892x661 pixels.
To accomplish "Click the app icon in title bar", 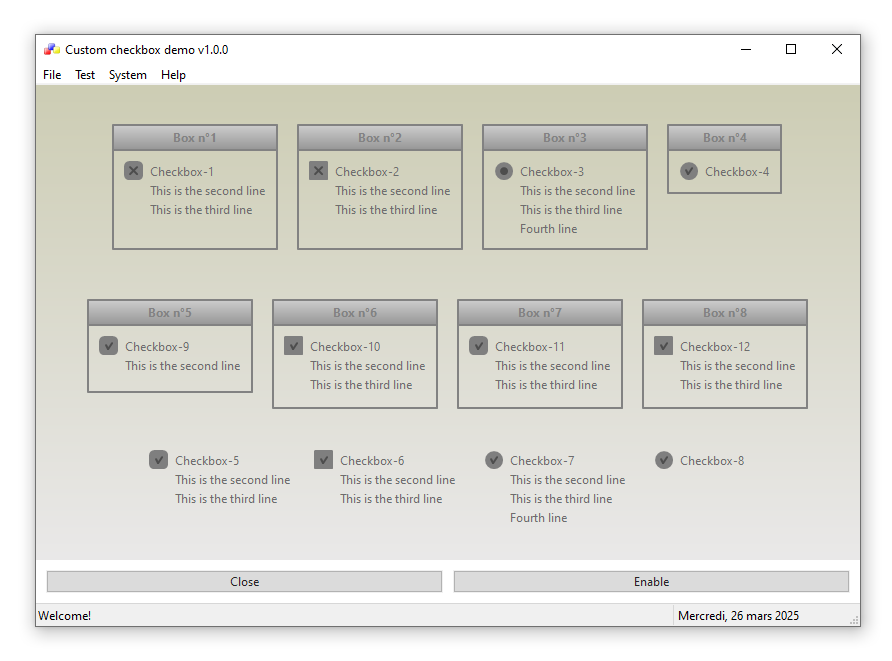I will tap(52, 49).
